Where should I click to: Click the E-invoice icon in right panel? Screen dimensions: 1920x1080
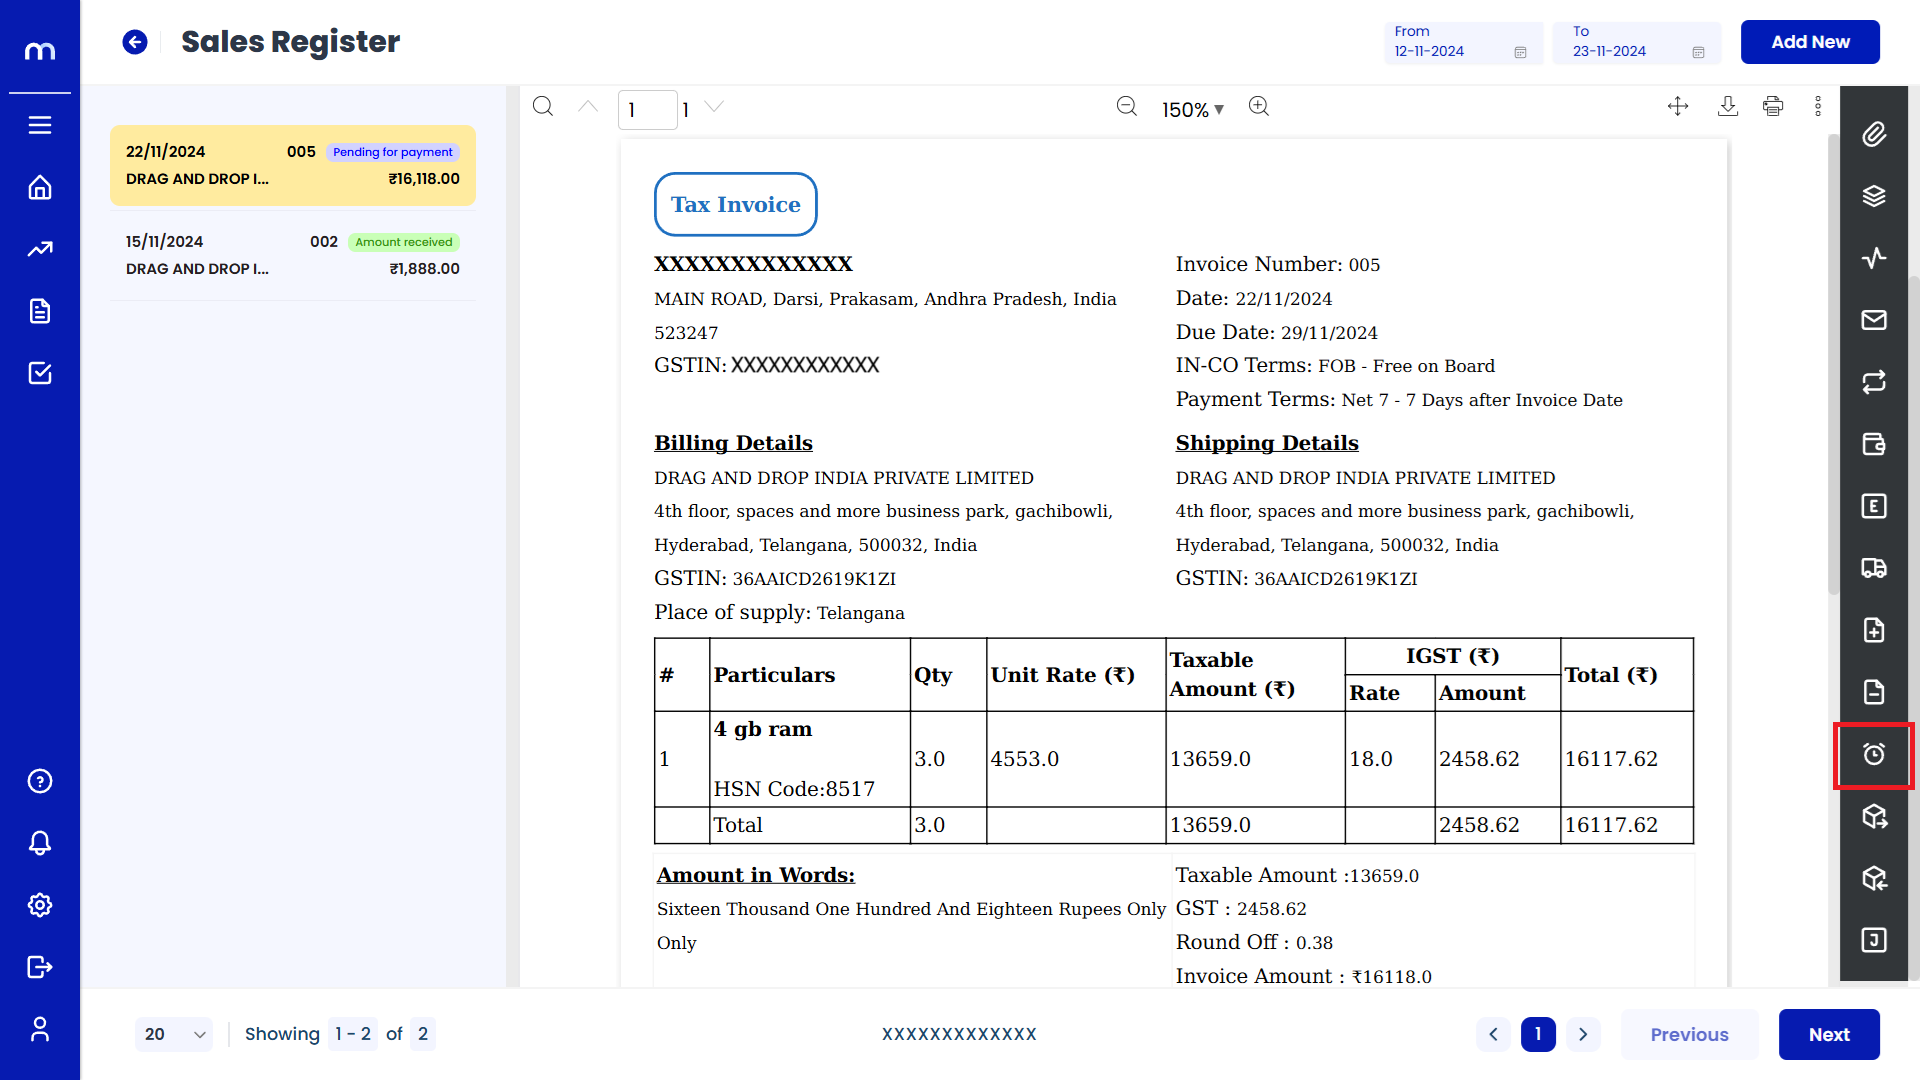[x=1874, y=506]
